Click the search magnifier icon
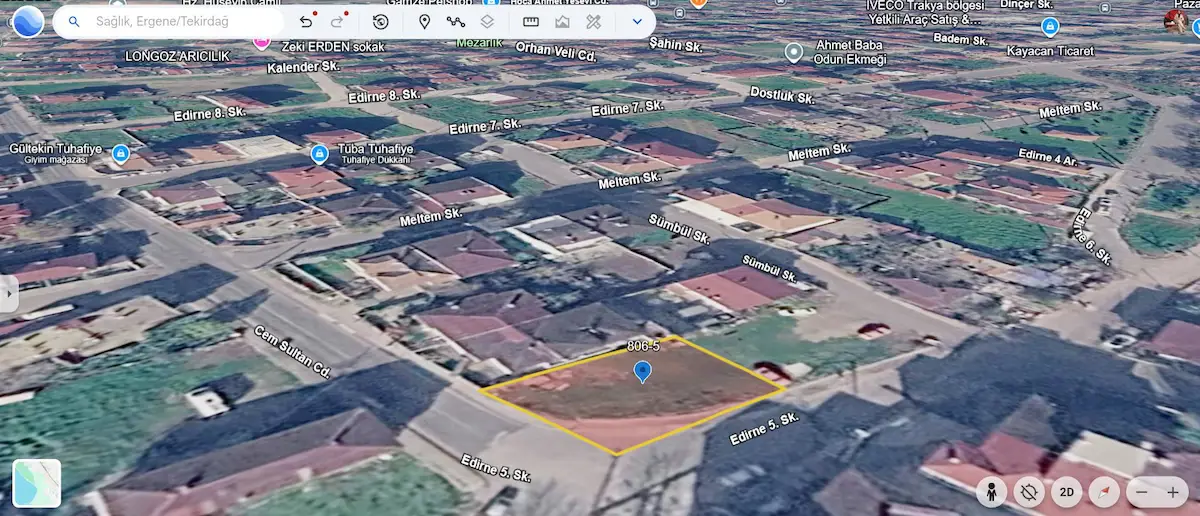Screen dimensions: 1200x516 click(74, 21)
